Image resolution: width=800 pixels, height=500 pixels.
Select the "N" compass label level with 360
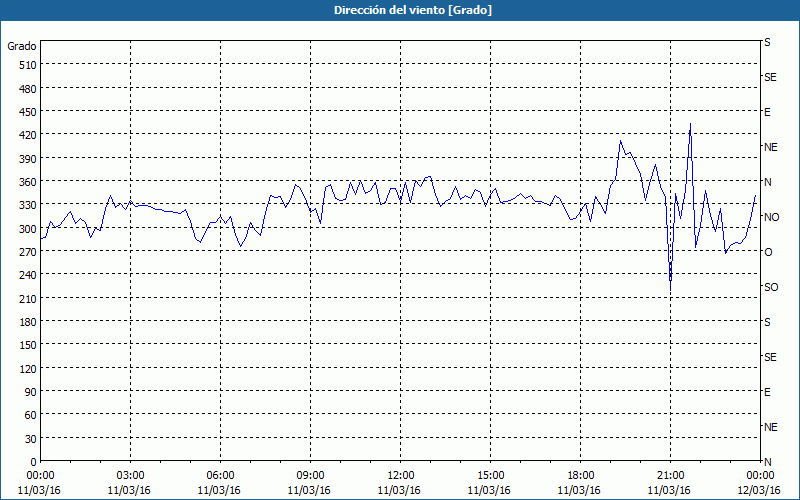click(768, 182)
